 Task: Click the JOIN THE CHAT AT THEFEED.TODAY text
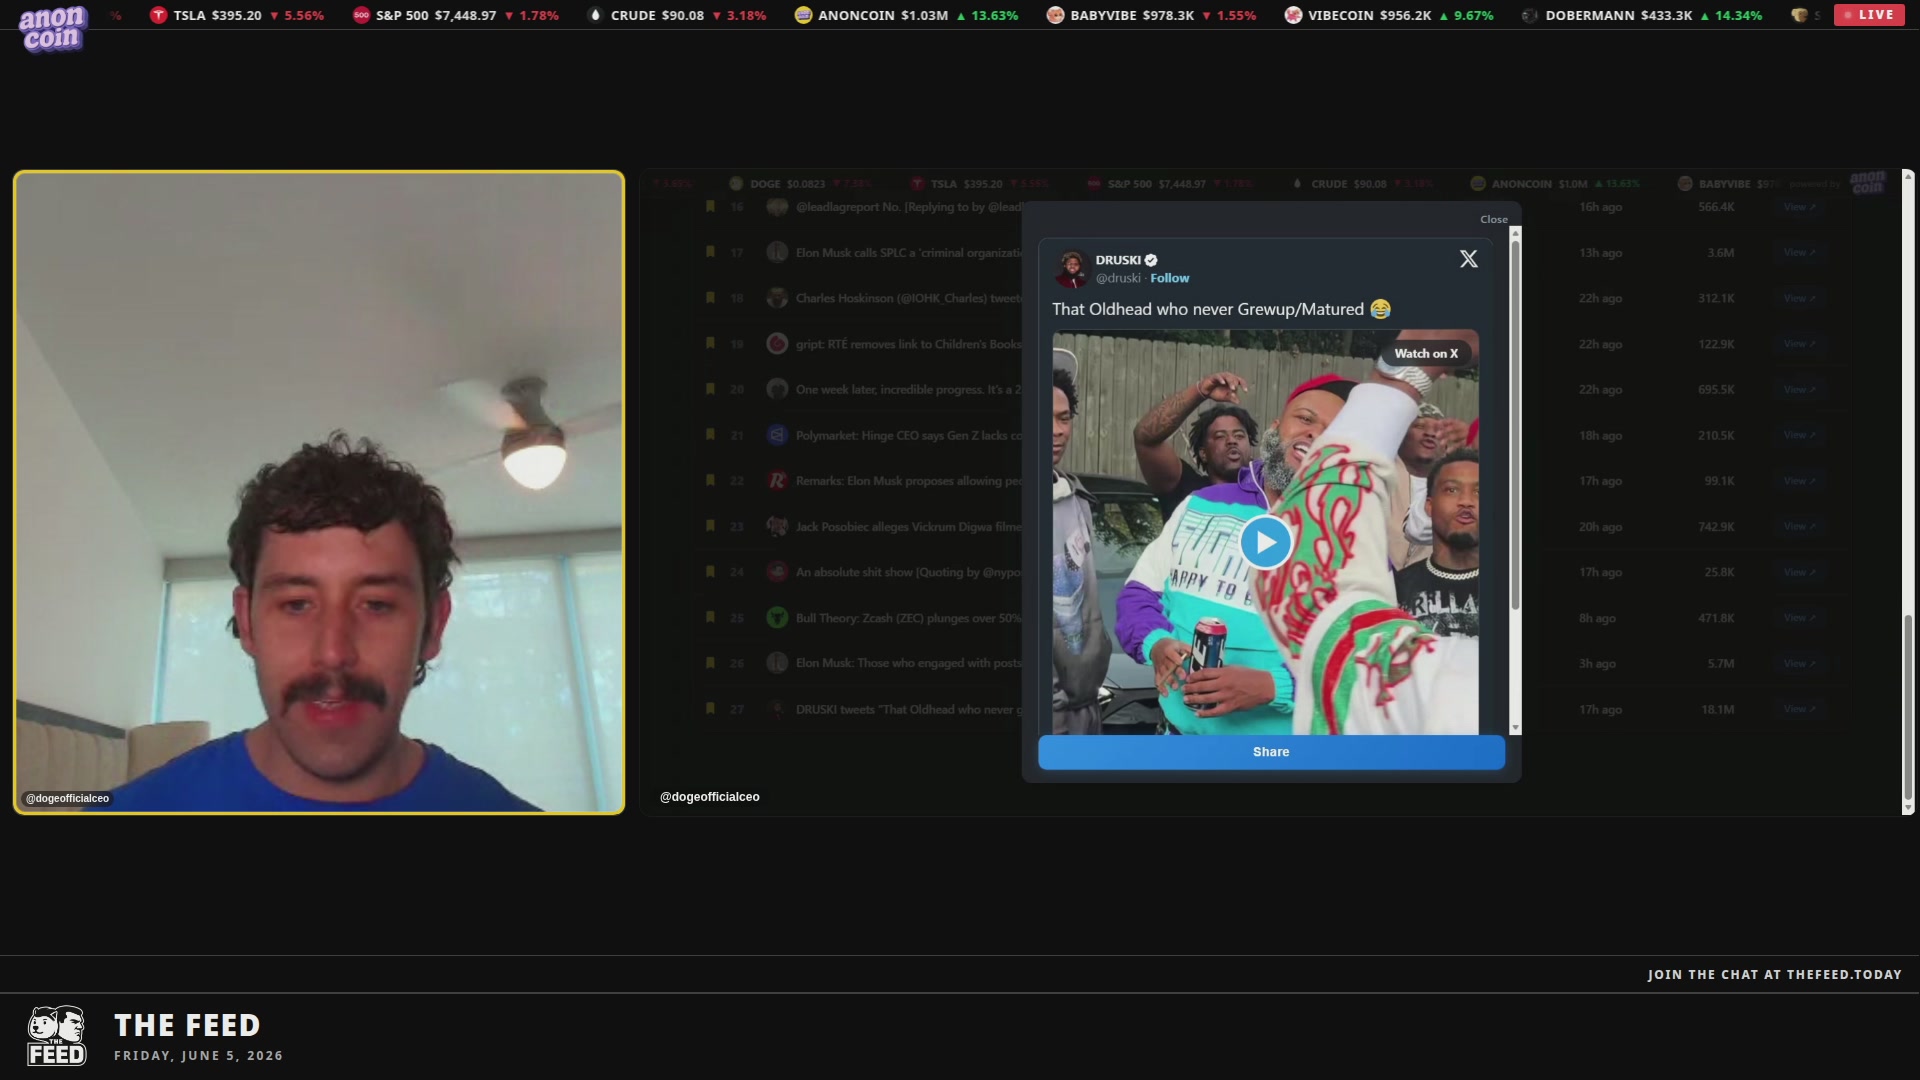[x=1775, y=974]
